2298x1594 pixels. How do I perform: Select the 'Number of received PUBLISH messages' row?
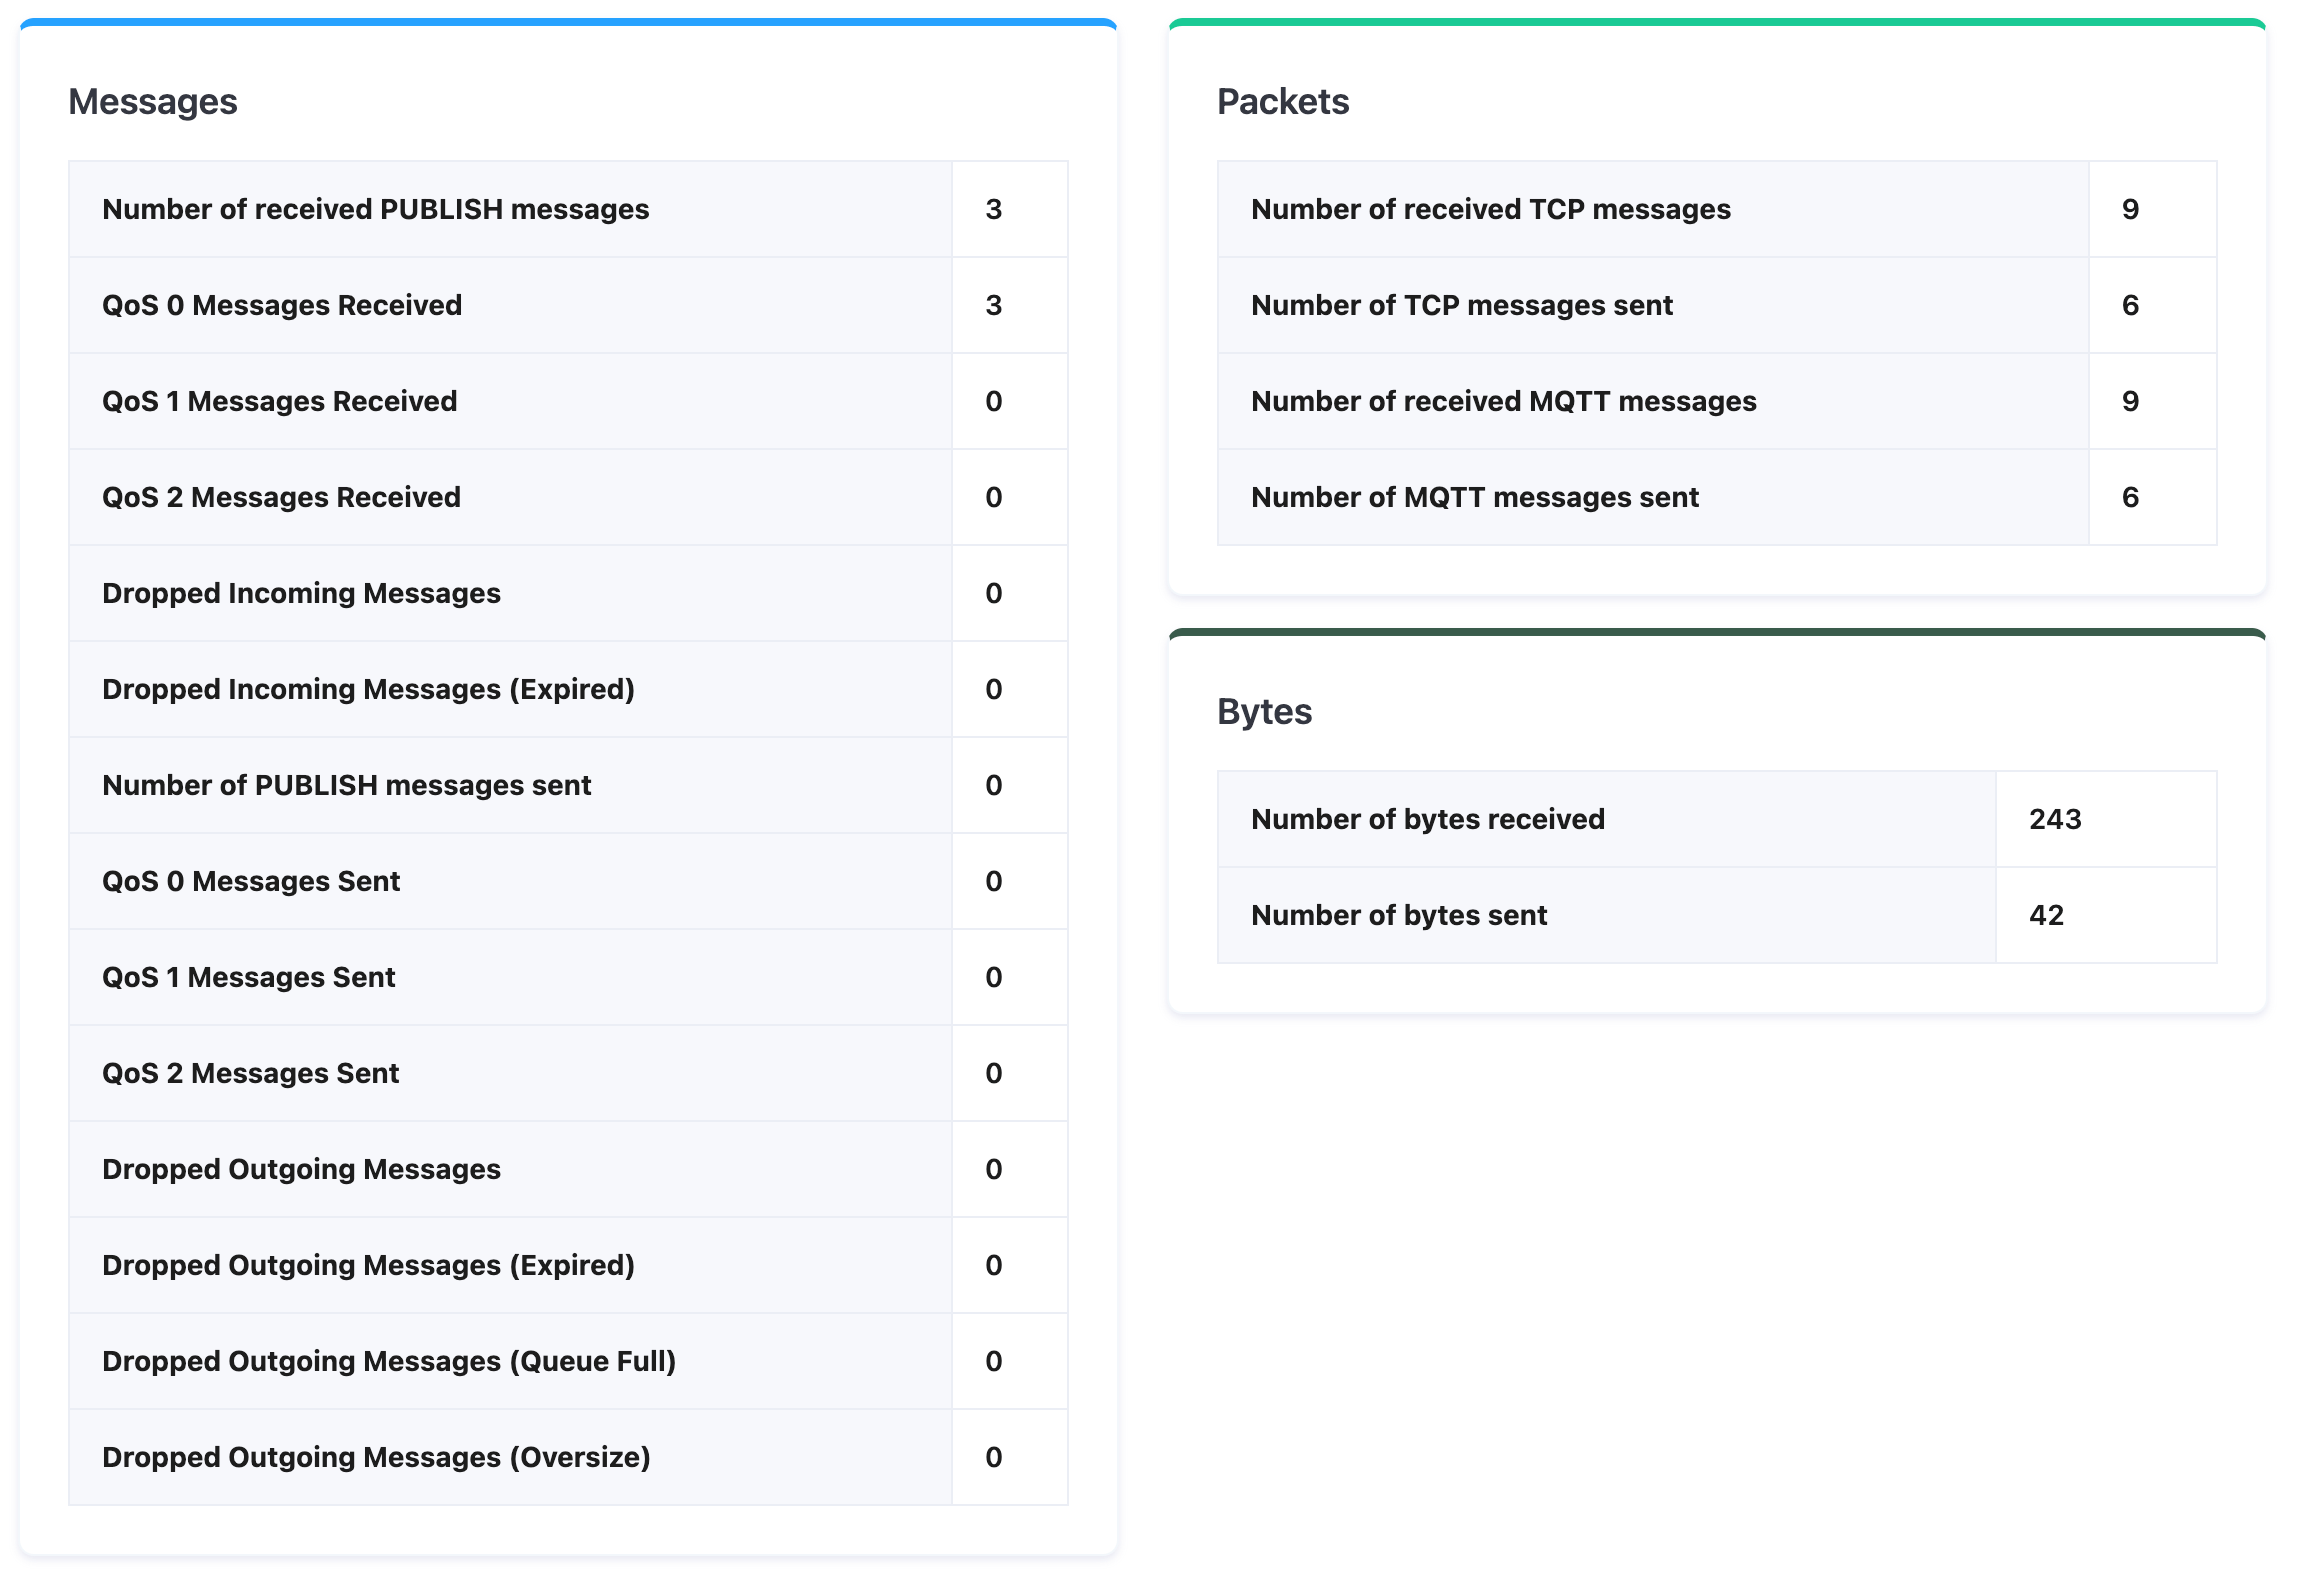pyautogui.click(x=375, y=209)
